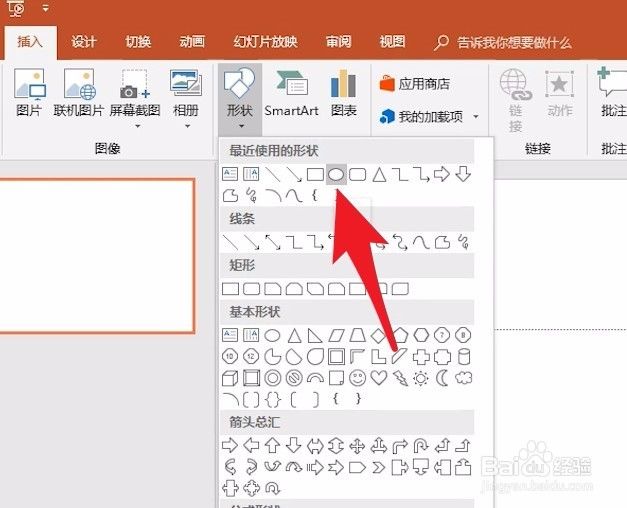Viewport: 627px width, 508px height.
Task: Collapse the 形状 shapes dropdown
Action: tap(240, 98)
